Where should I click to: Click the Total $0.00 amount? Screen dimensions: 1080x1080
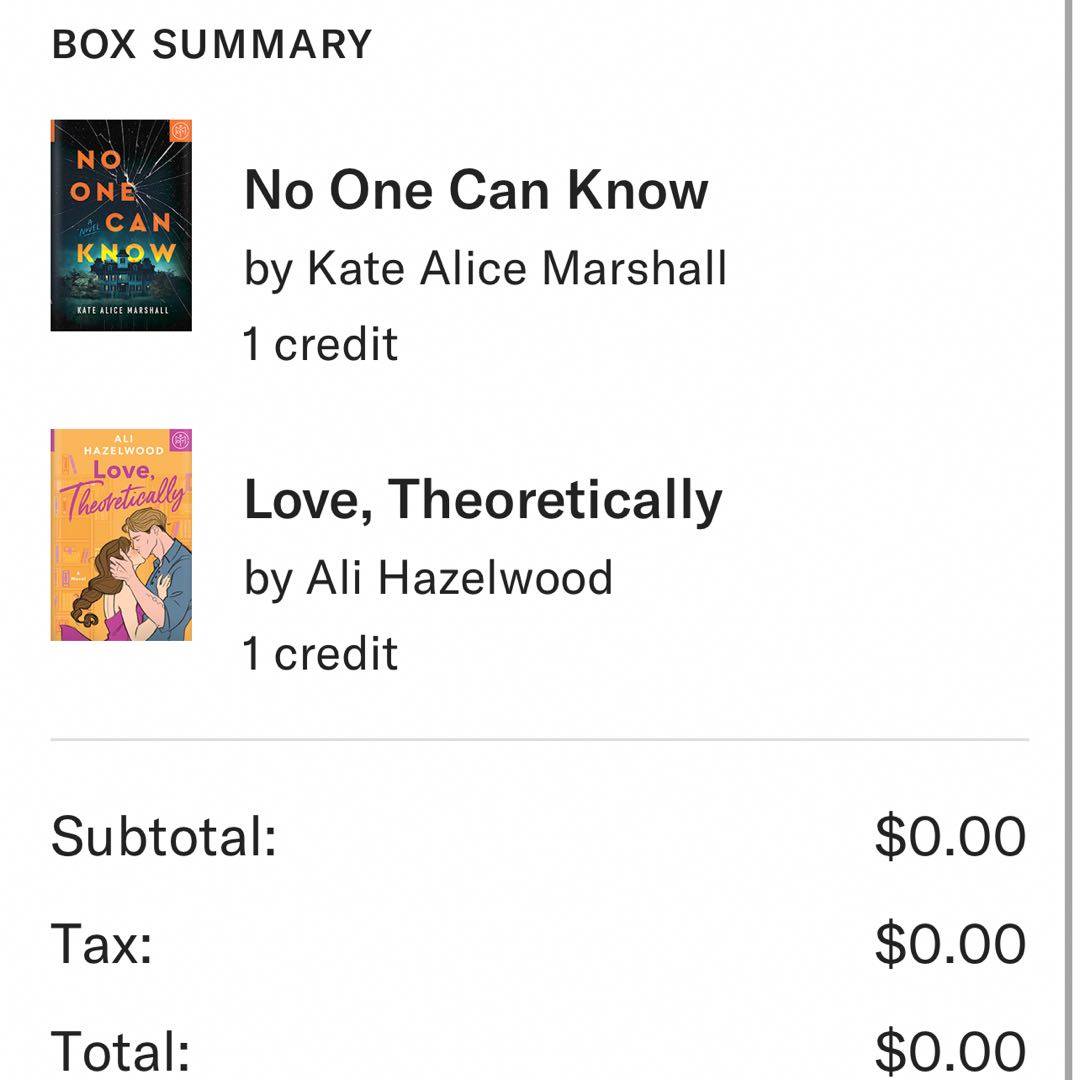tap(950, 1050)
